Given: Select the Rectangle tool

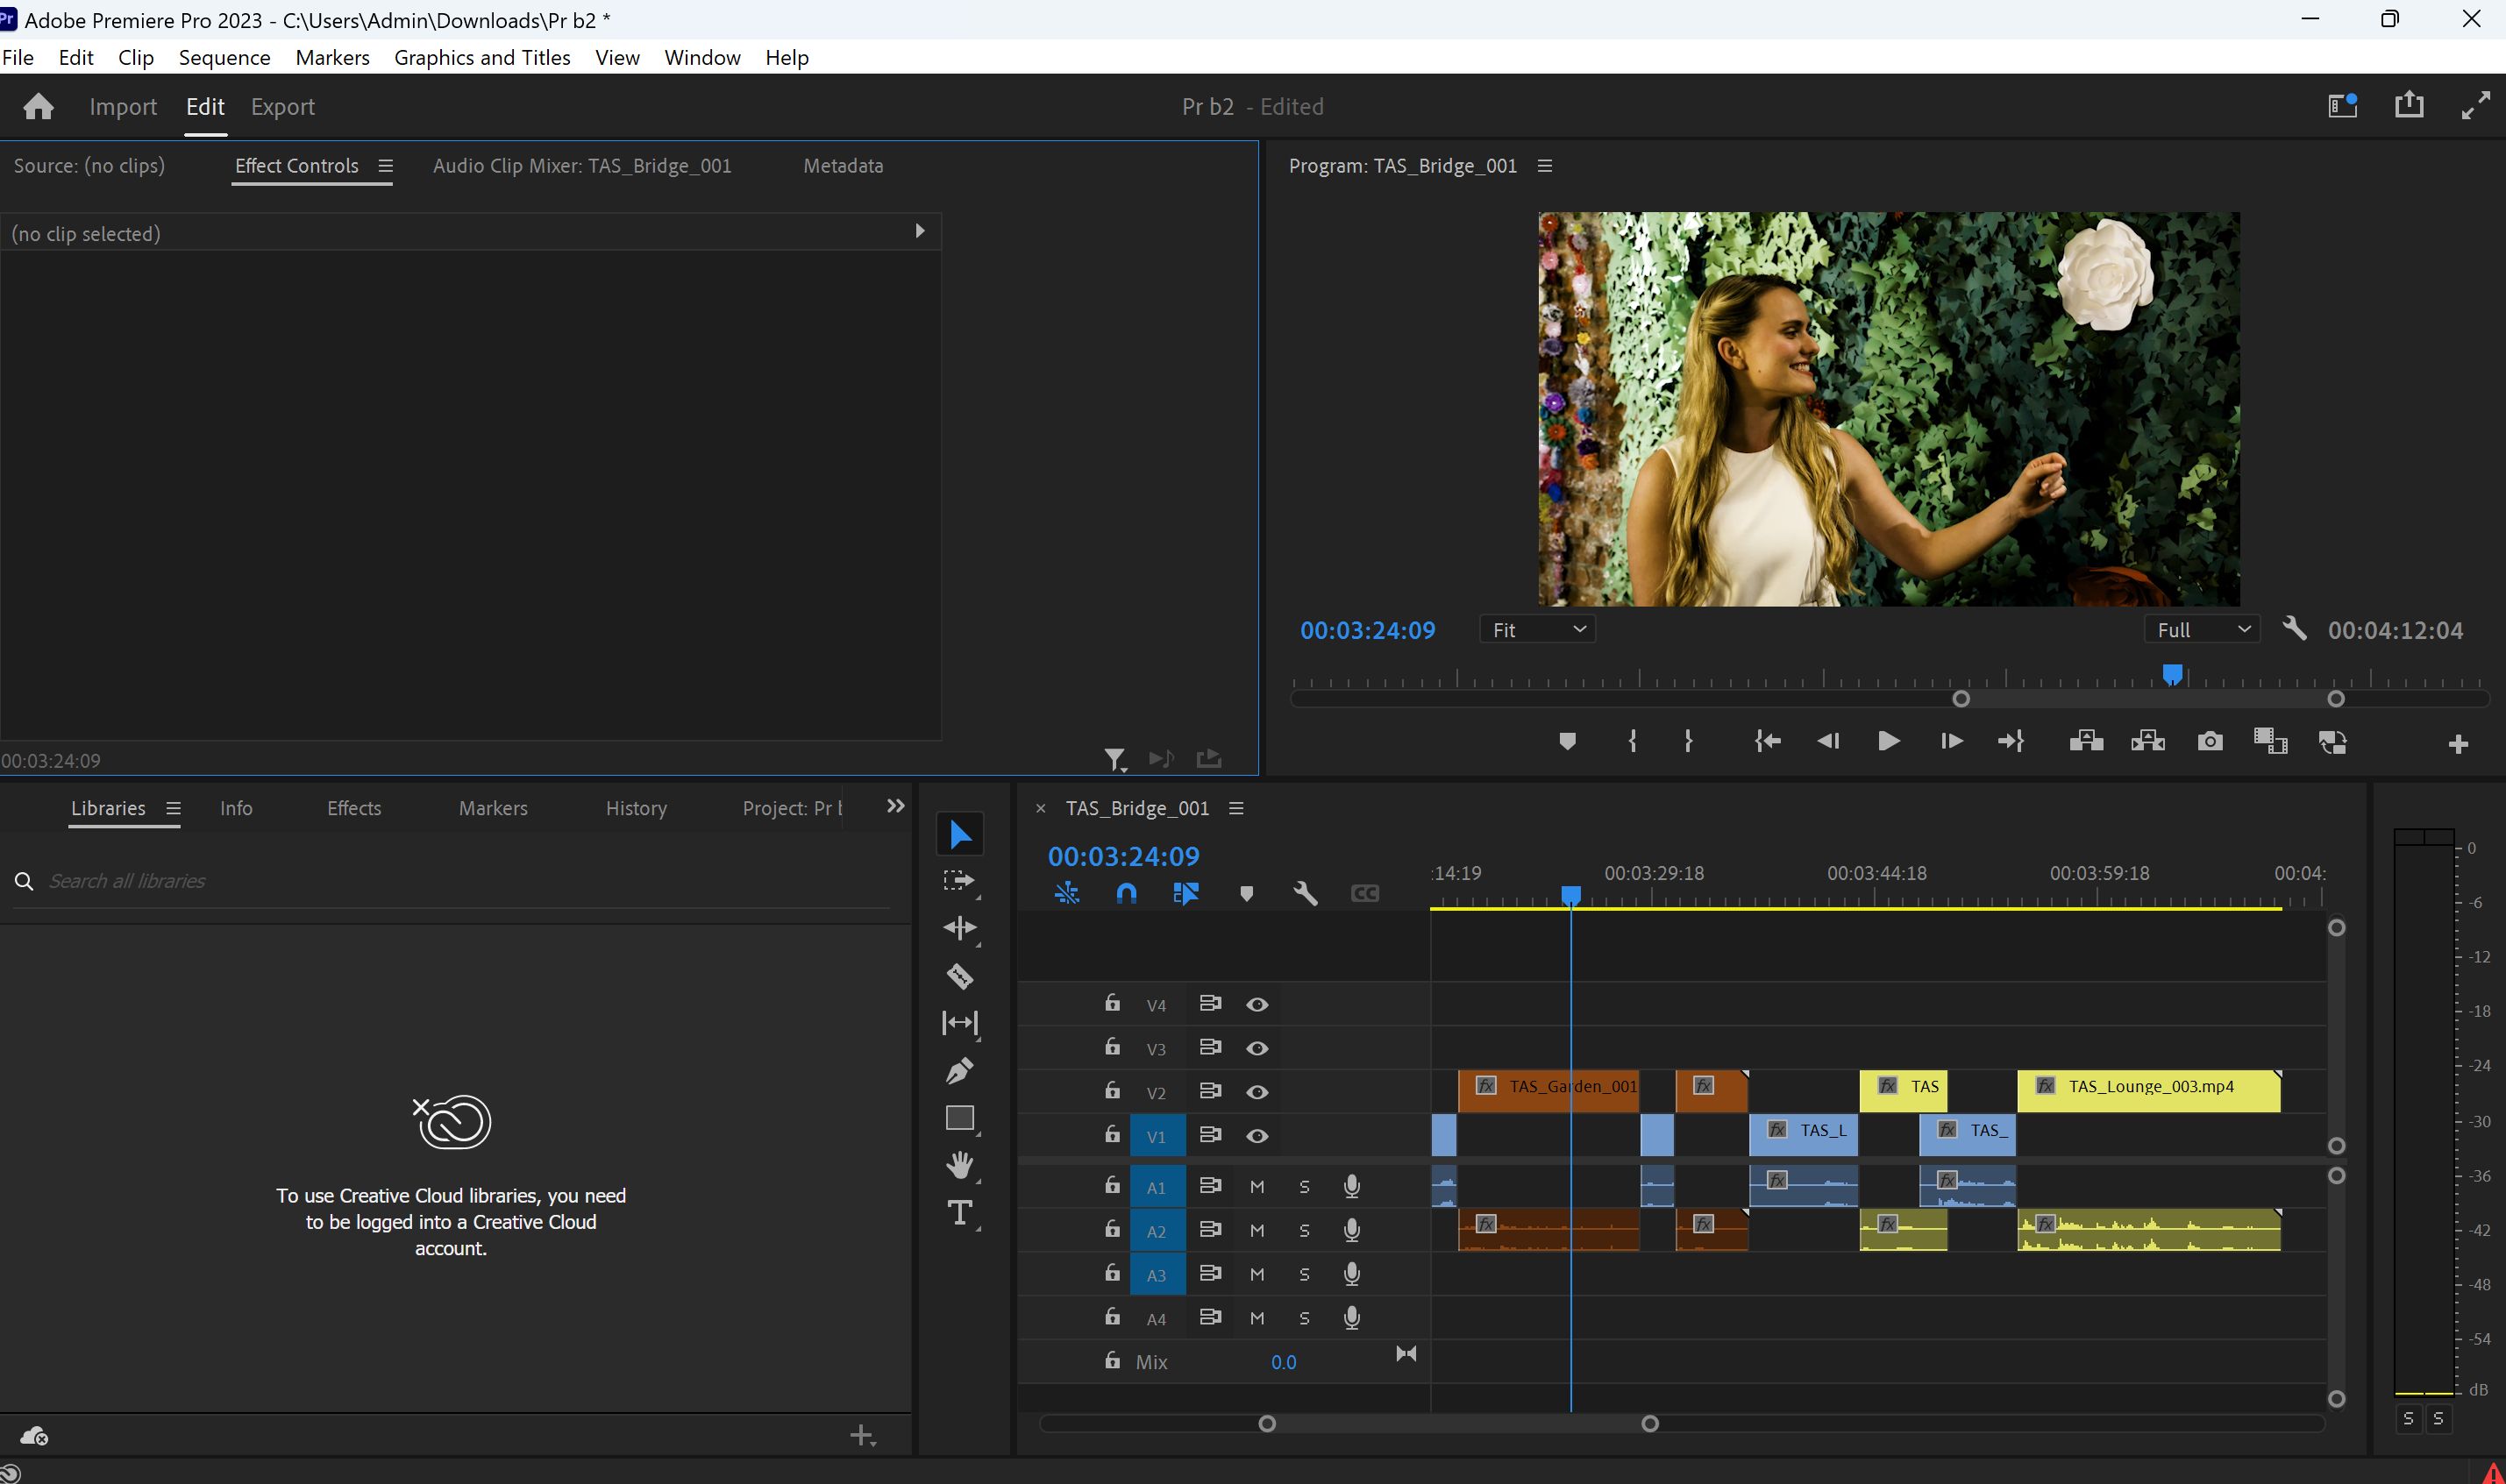Looking at the screenshot, I should 959,1118.
